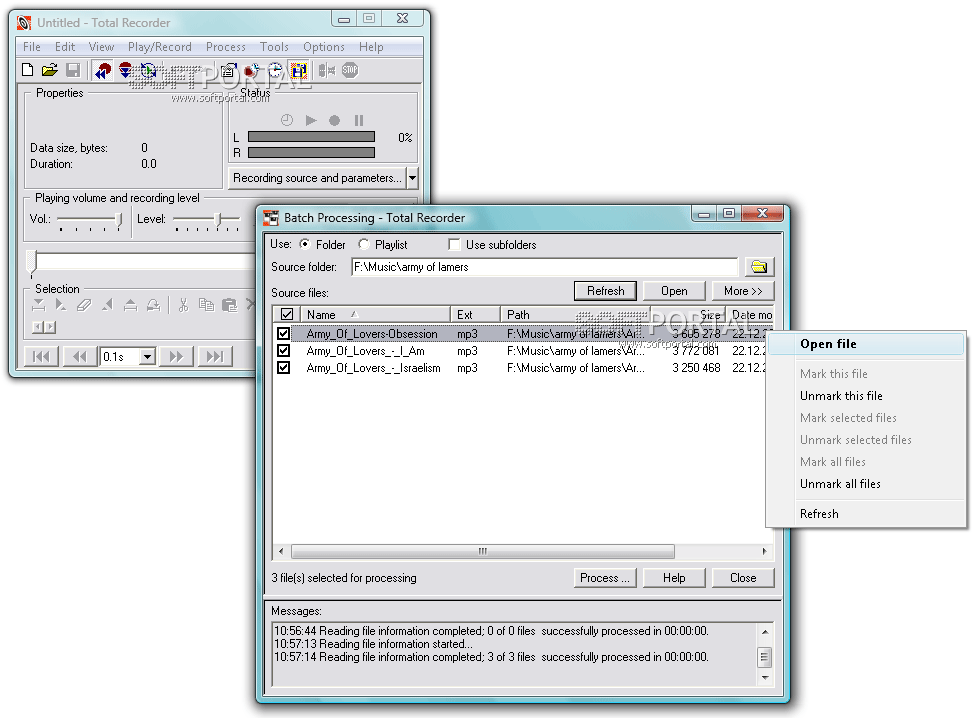Click the STOP sign toolbar icon
Screen dimensions: 980x718
click(x=350, y=70)
